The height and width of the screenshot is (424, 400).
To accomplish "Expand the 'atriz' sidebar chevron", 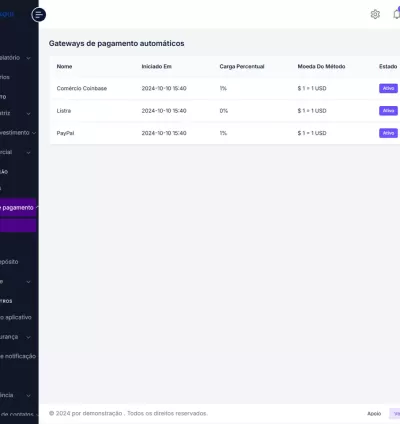I will (x=28, y=114).
